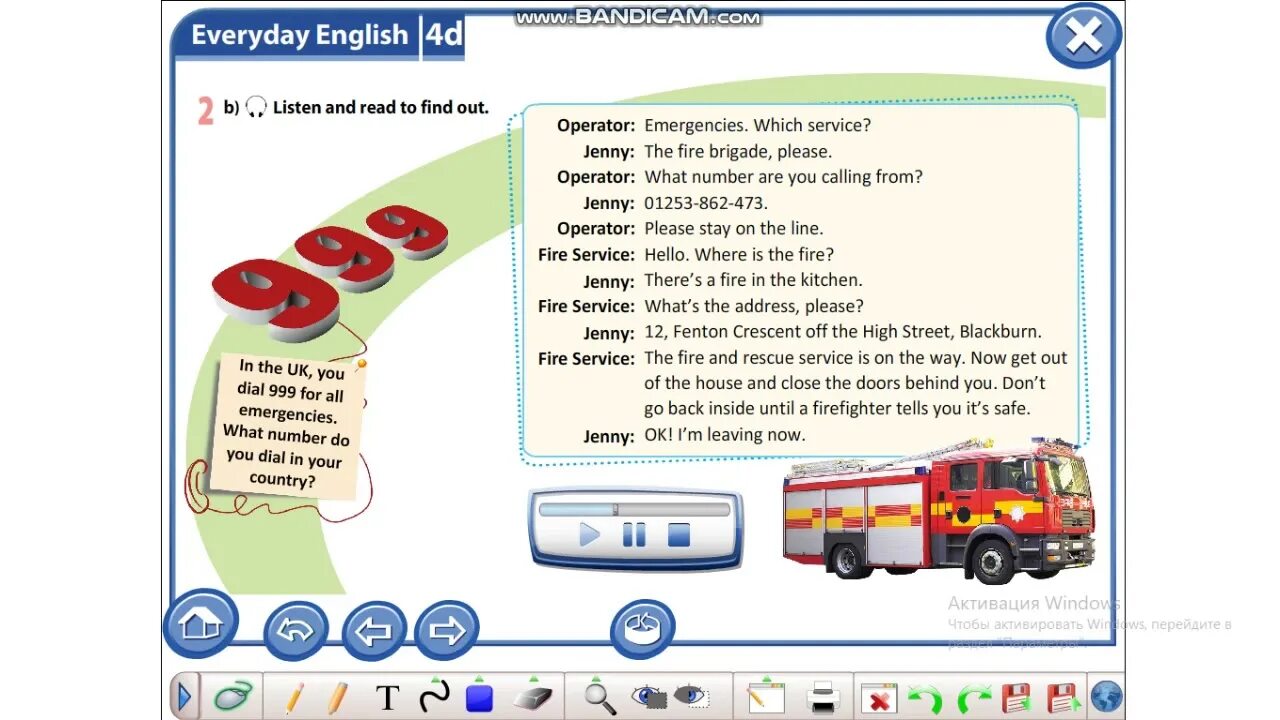Close the lesson with the X button
The image size is (1280, 720).
tap(1084, 36)
